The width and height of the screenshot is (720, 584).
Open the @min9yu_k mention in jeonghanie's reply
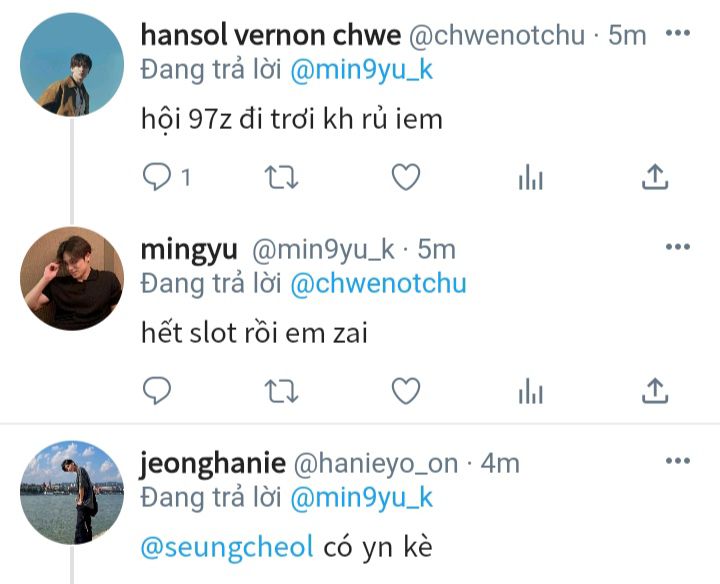tap(361, 498)
